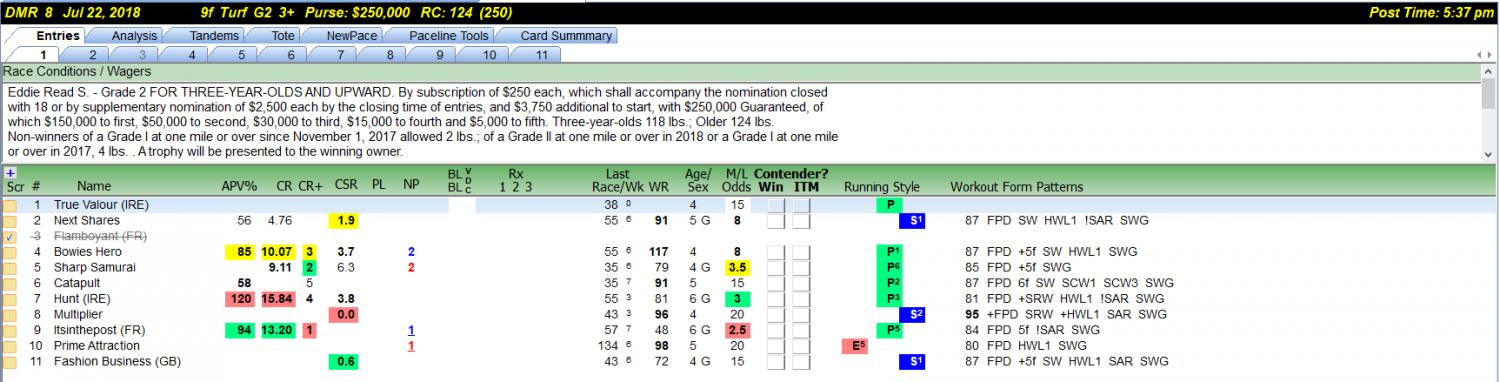Click the S1 running style badge for Fashion Business
Image resolution: width=1500 pixels, height=382 pixels.
coord(912,361)
